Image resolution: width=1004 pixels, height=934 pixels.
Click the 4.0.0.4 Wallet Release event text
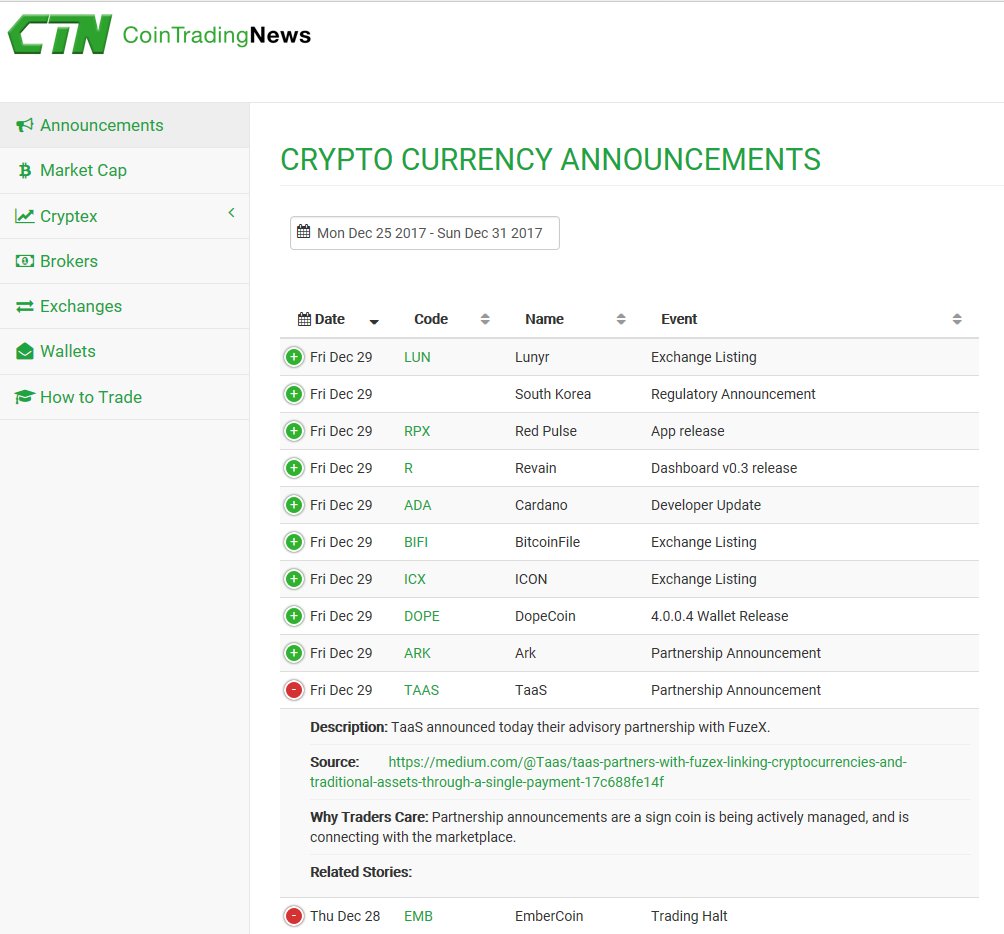tap(719, 616)
